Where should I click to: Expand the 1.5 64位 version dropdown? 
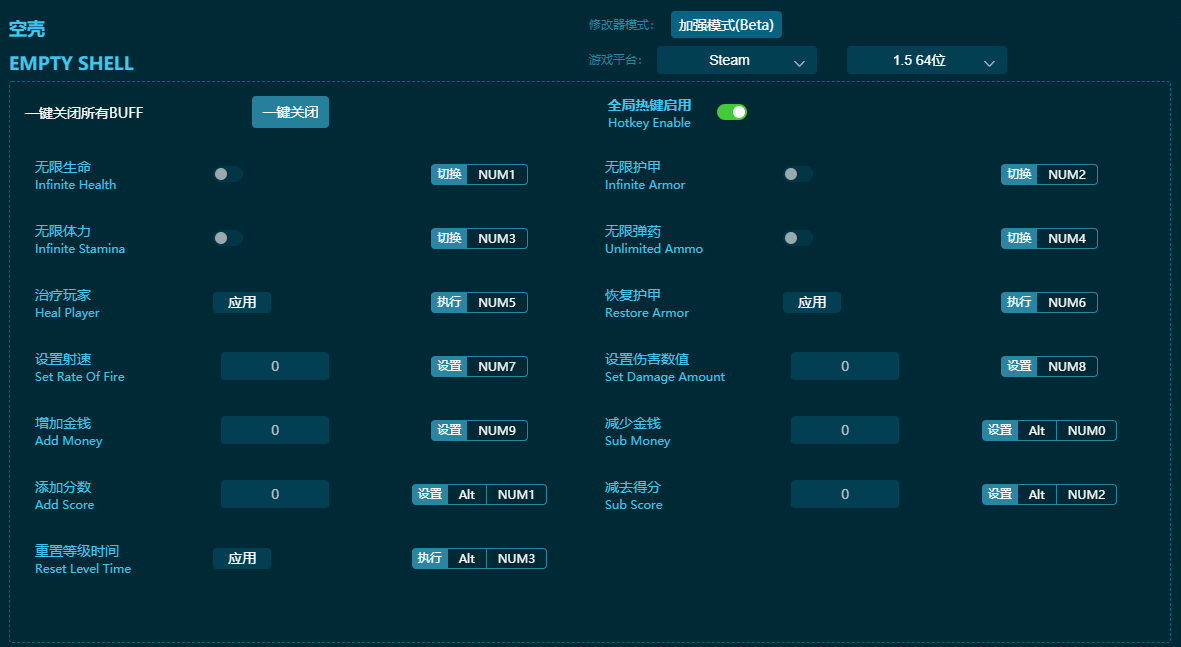coord(926,60)
